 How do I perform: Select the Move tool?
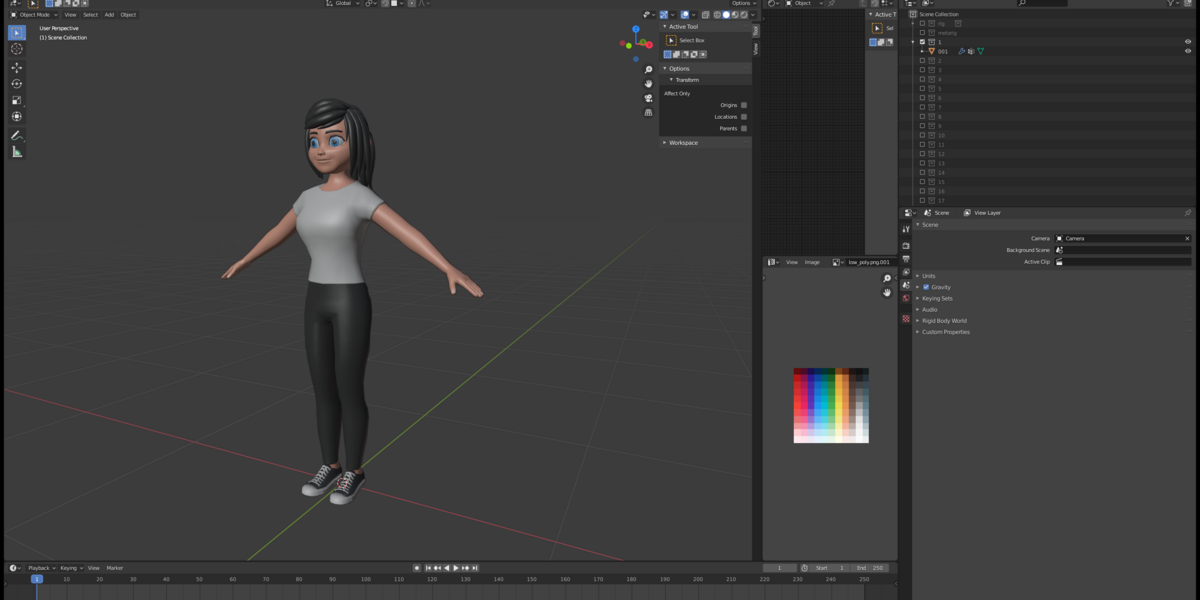17,68
